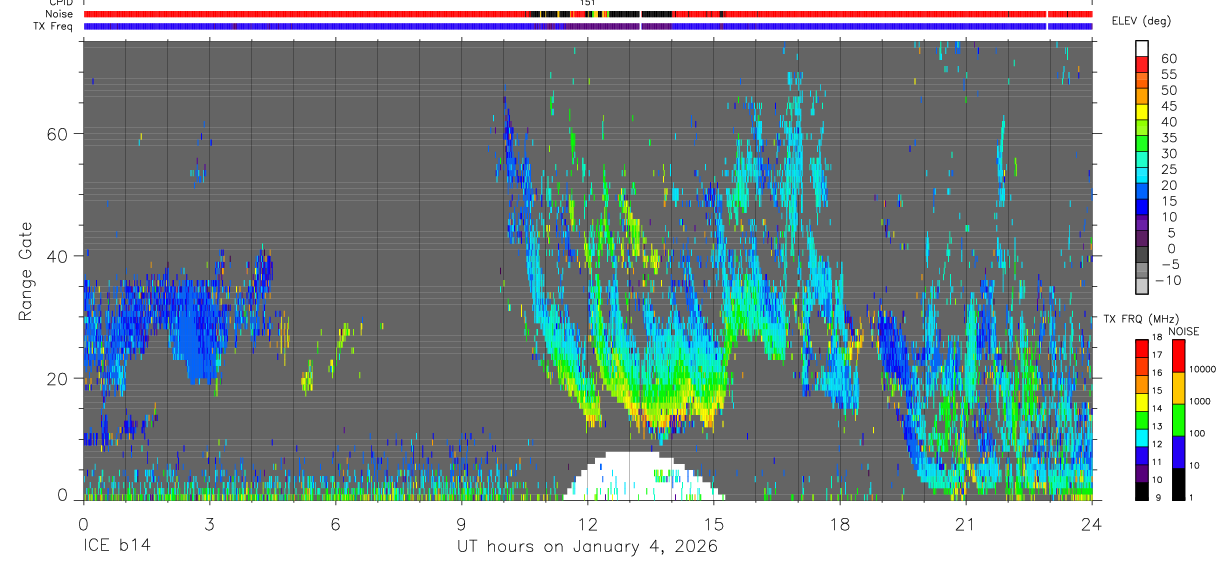Click the '21' tick label on the UT axis
Viewport: 1228px width, 567px height.
(966, 524)
